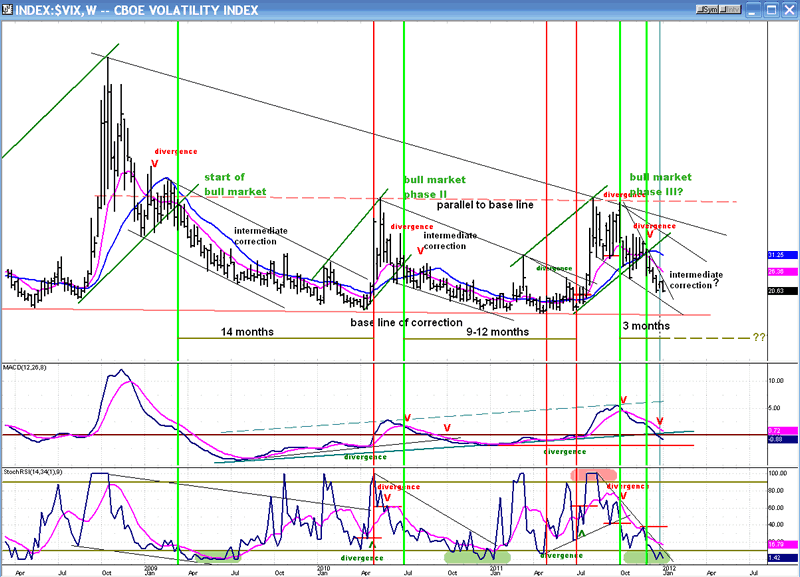Select the 'bull market phase II' text
The height and width of the screenshot is (577, 800).
pos(437,187)
